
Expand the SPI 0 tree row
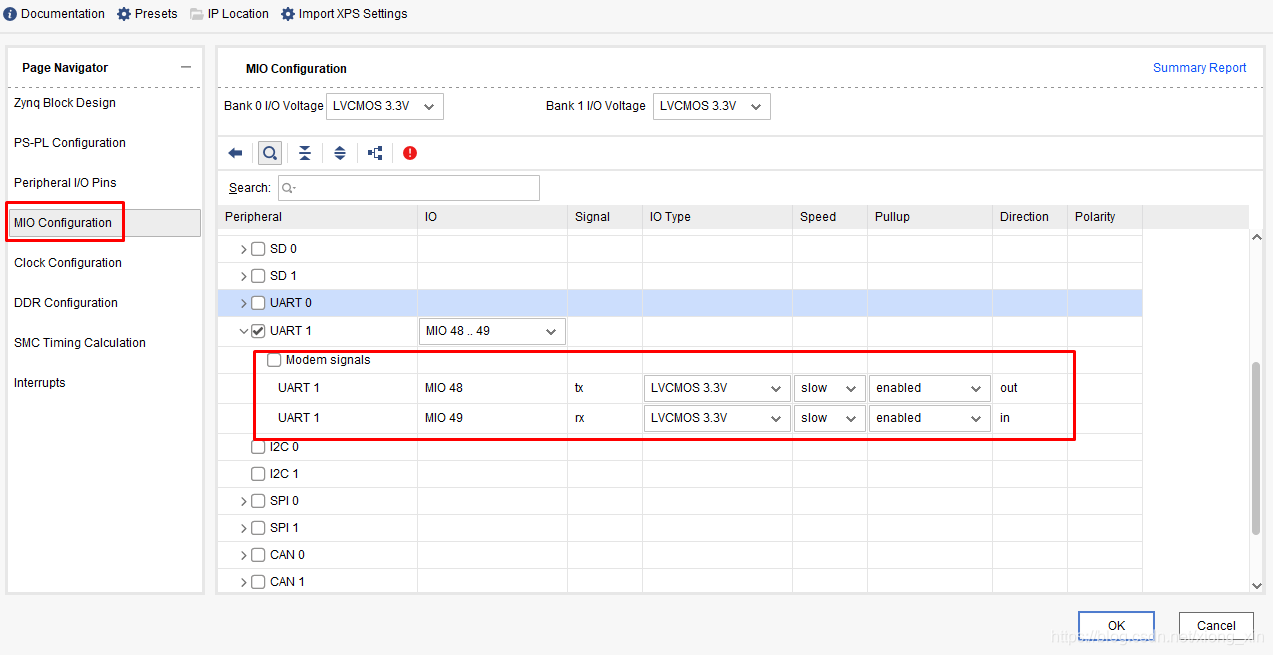point(243,501)
